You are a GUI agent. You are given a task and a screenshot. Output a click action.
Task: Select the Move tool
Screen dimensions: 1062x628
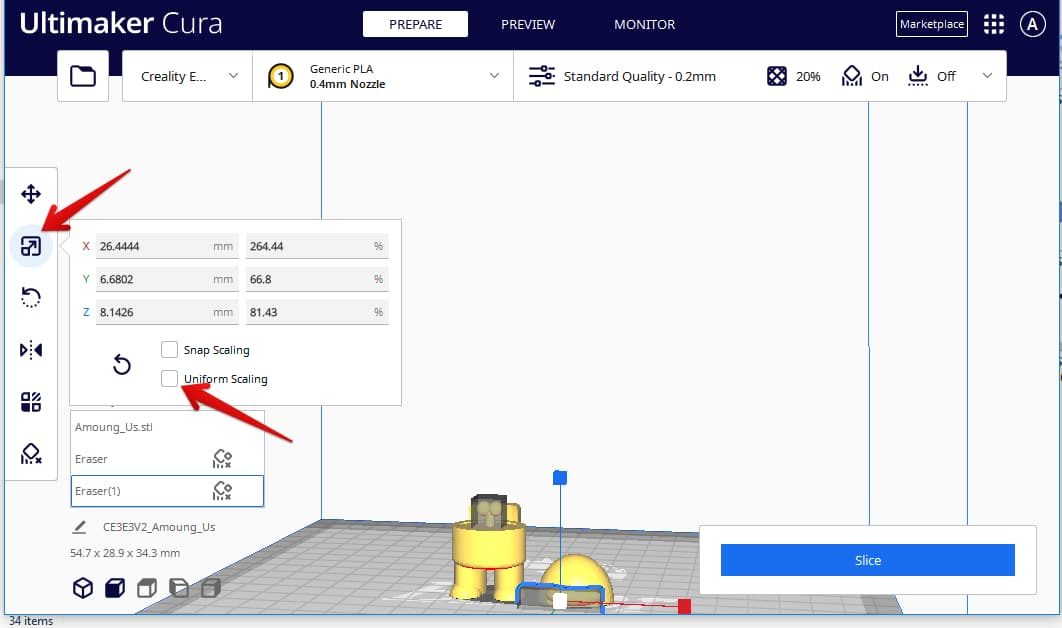tap(30, 194)
